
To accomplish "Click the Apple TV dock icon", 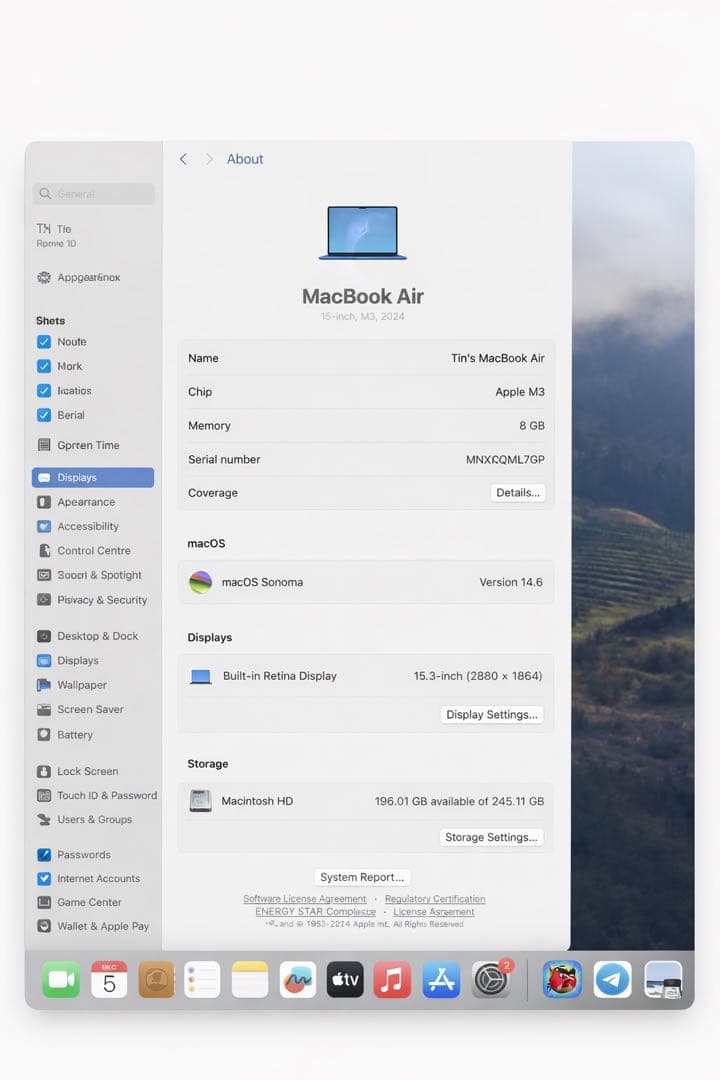I will [345, 979].
